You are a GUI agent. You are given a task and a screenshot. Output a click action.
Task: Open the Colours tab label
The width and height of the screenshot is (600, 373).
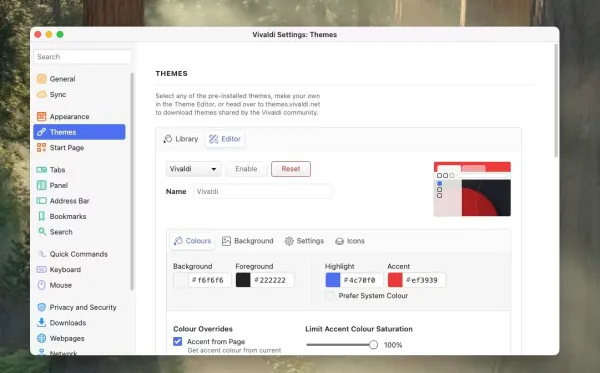click(198, 241)
